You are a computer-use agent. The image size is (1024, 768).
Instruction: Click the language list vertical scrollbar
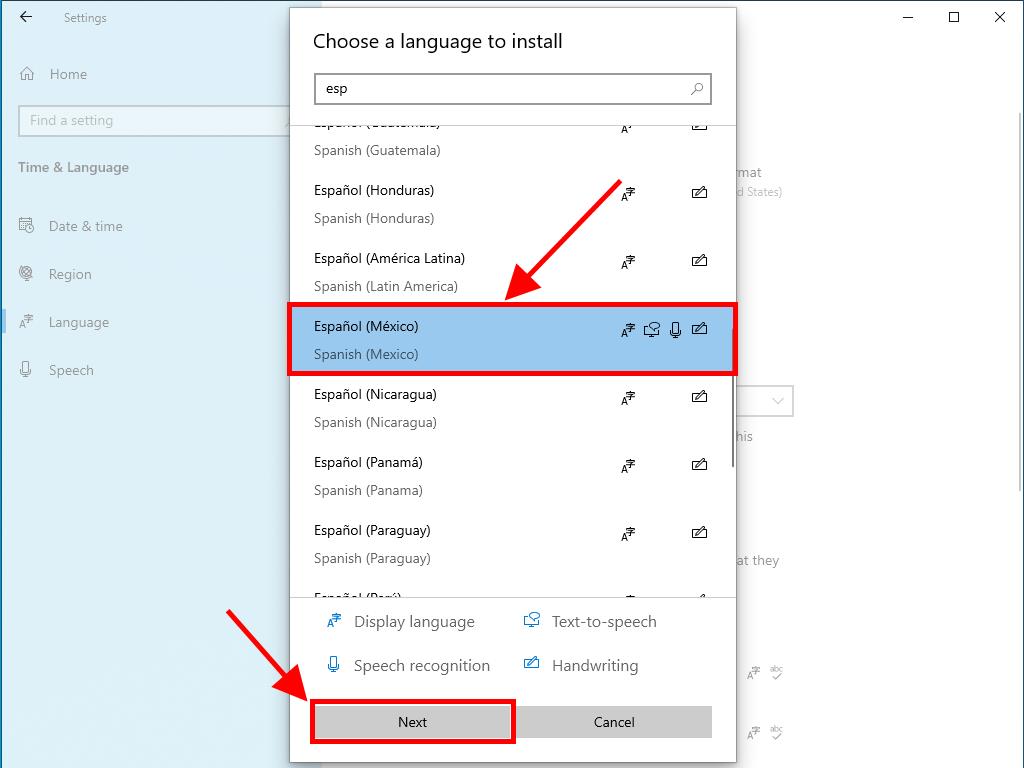click(733, 420)
